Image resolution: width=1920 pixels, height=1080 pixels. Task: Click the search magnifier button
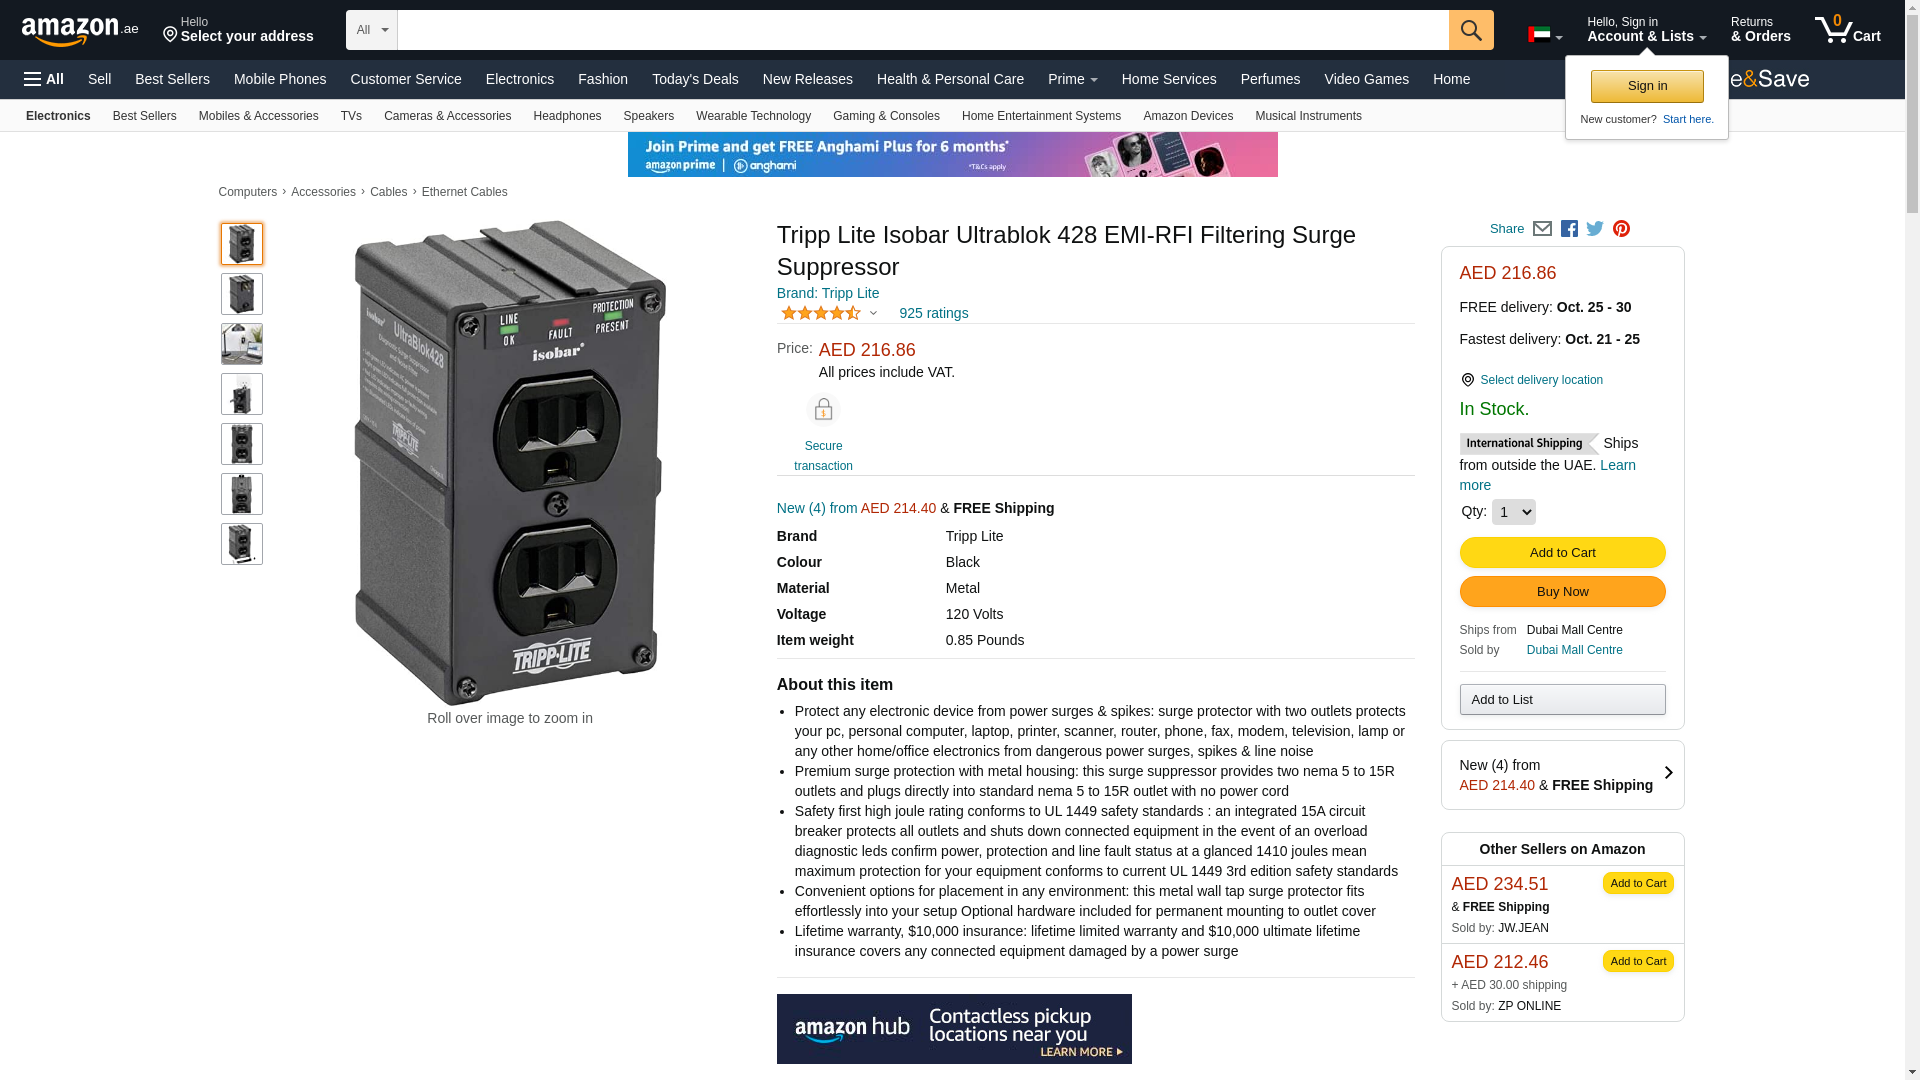point(1470,30)
